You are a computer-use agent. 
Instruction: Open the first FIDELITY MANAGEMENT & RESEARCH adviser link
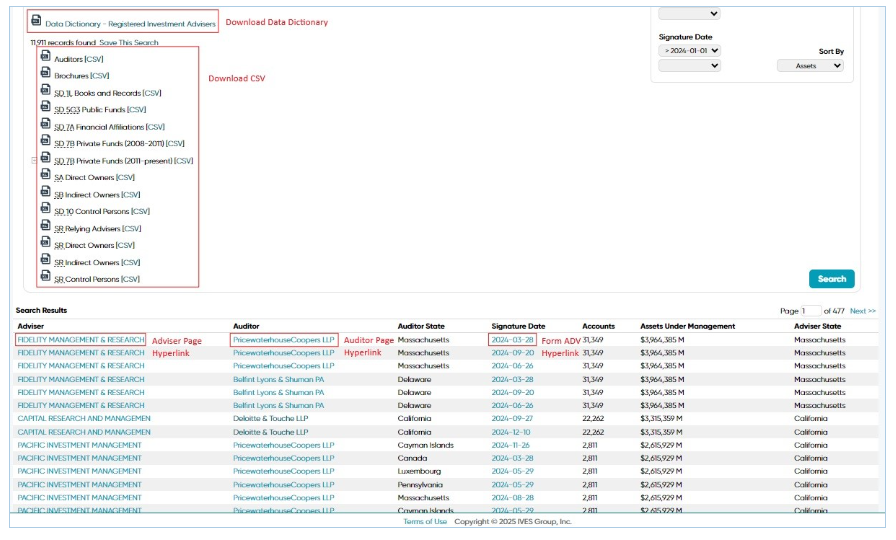pyautogui.click(x=81, y=339)
